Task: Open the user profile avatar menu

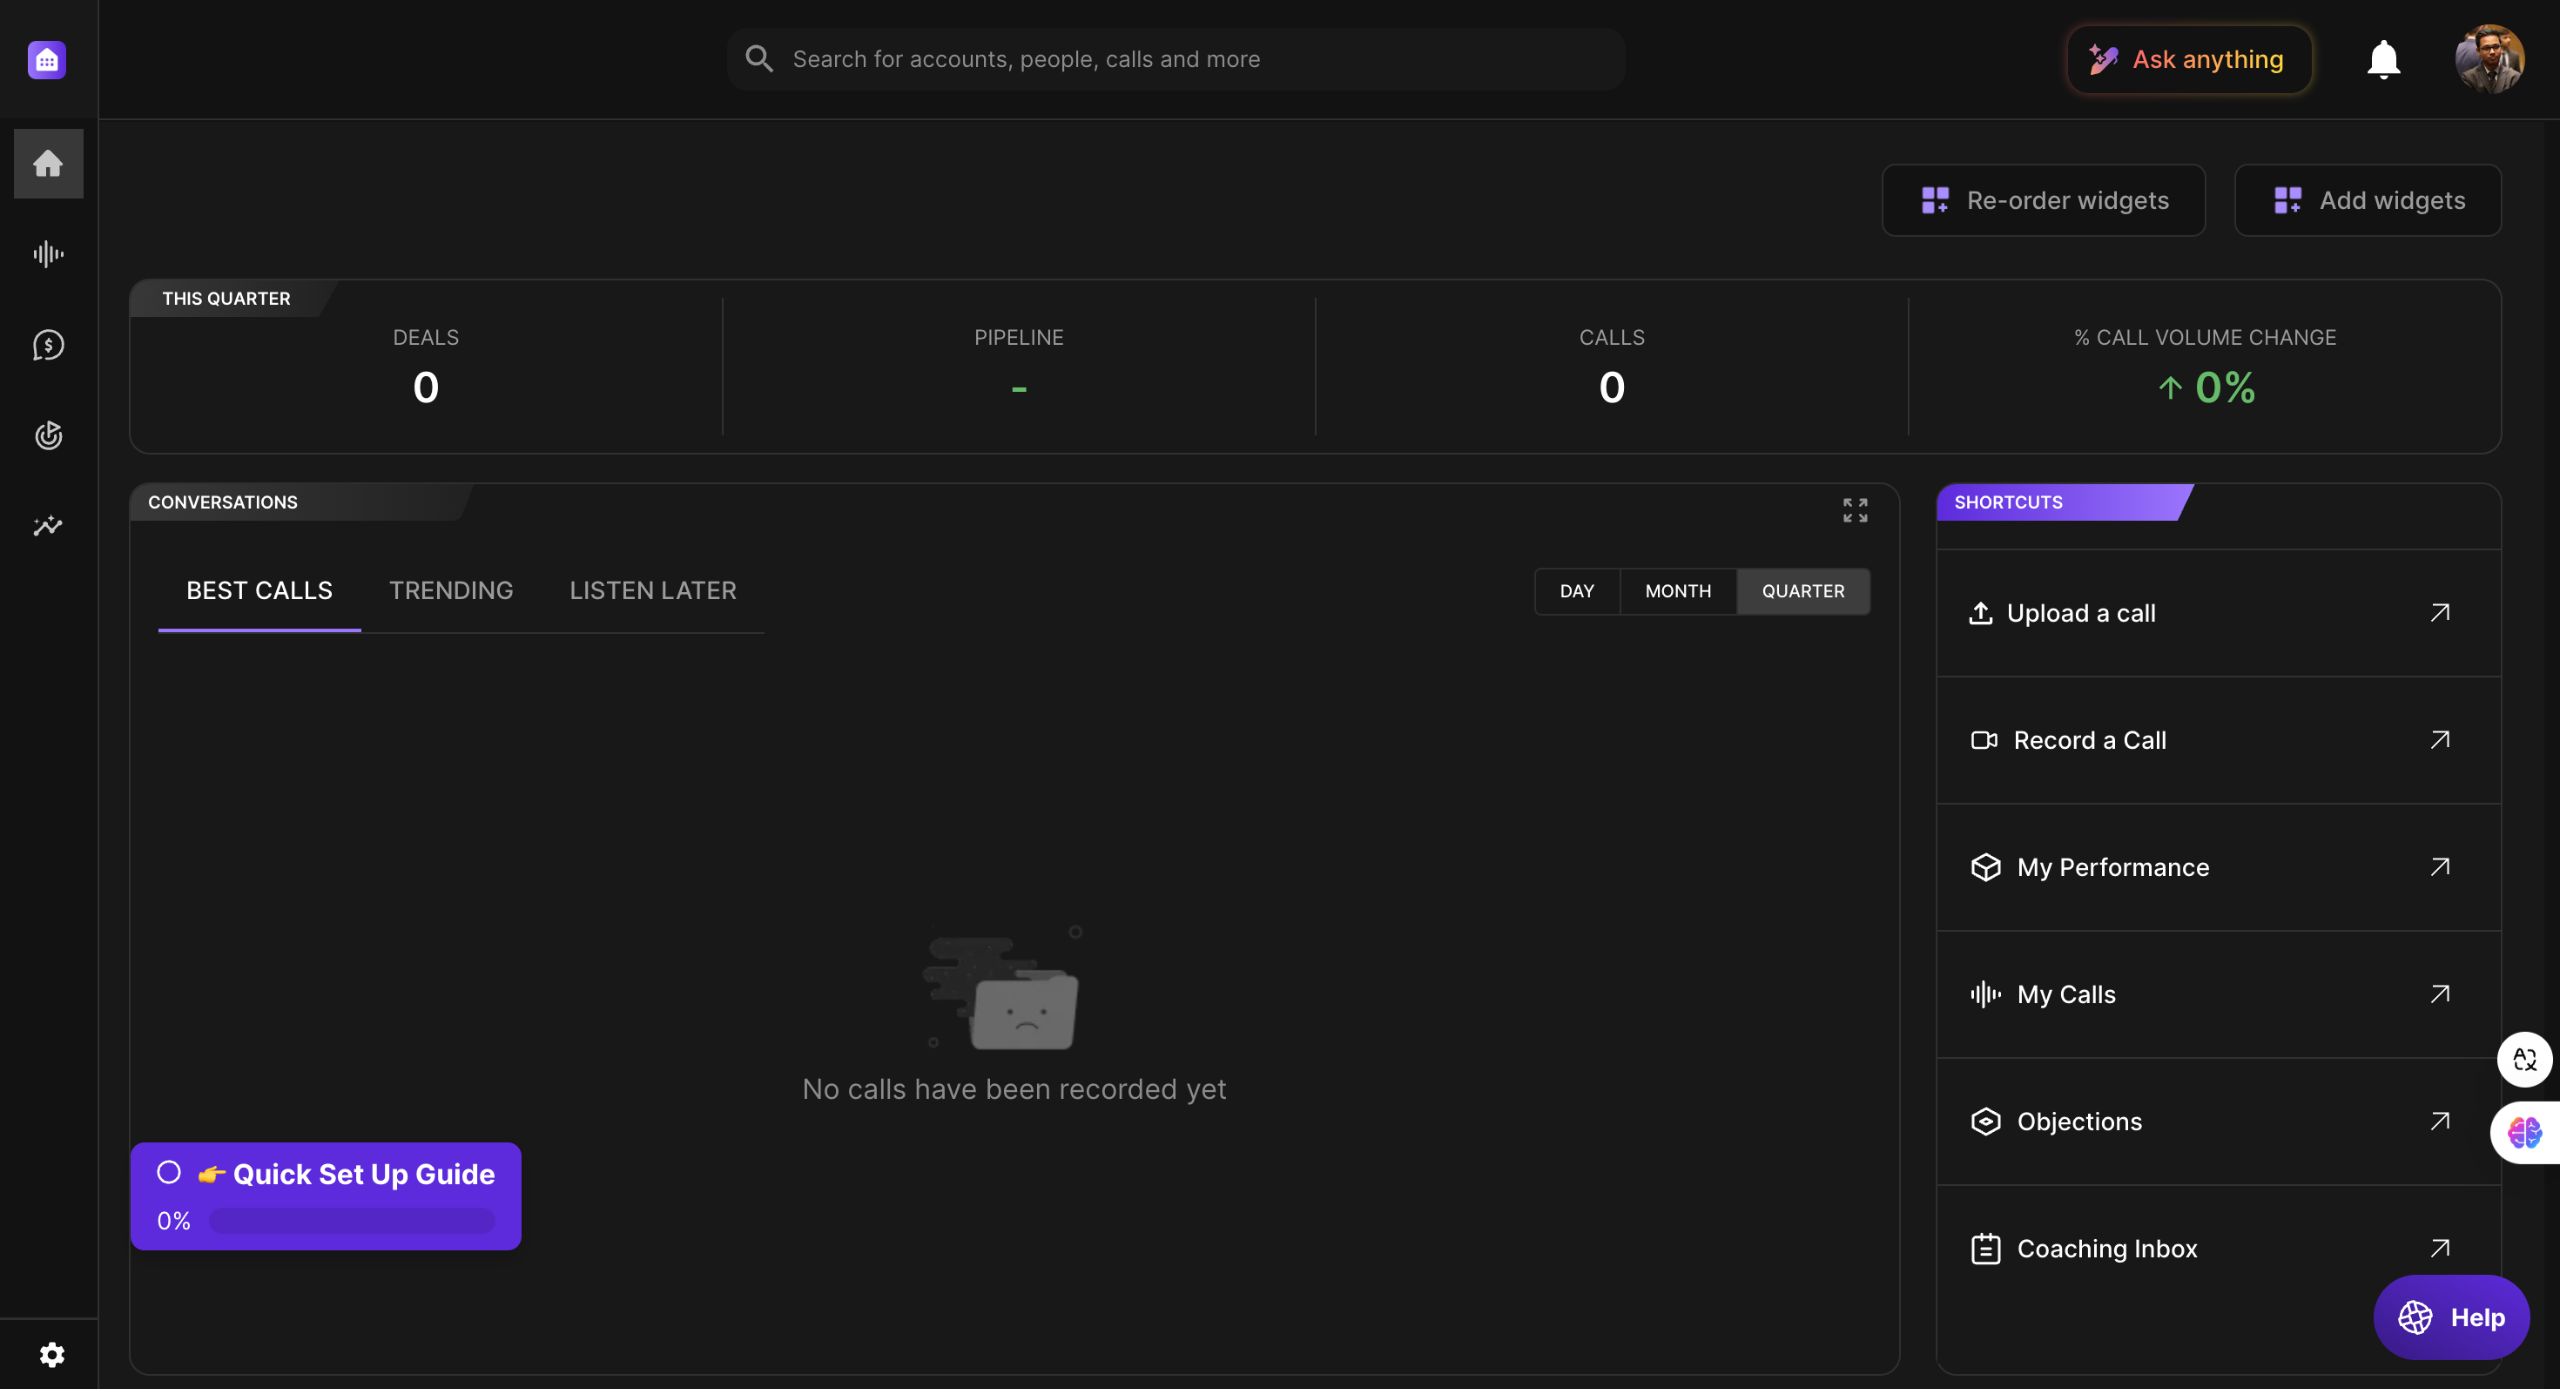Action: tap(2489, 60)
